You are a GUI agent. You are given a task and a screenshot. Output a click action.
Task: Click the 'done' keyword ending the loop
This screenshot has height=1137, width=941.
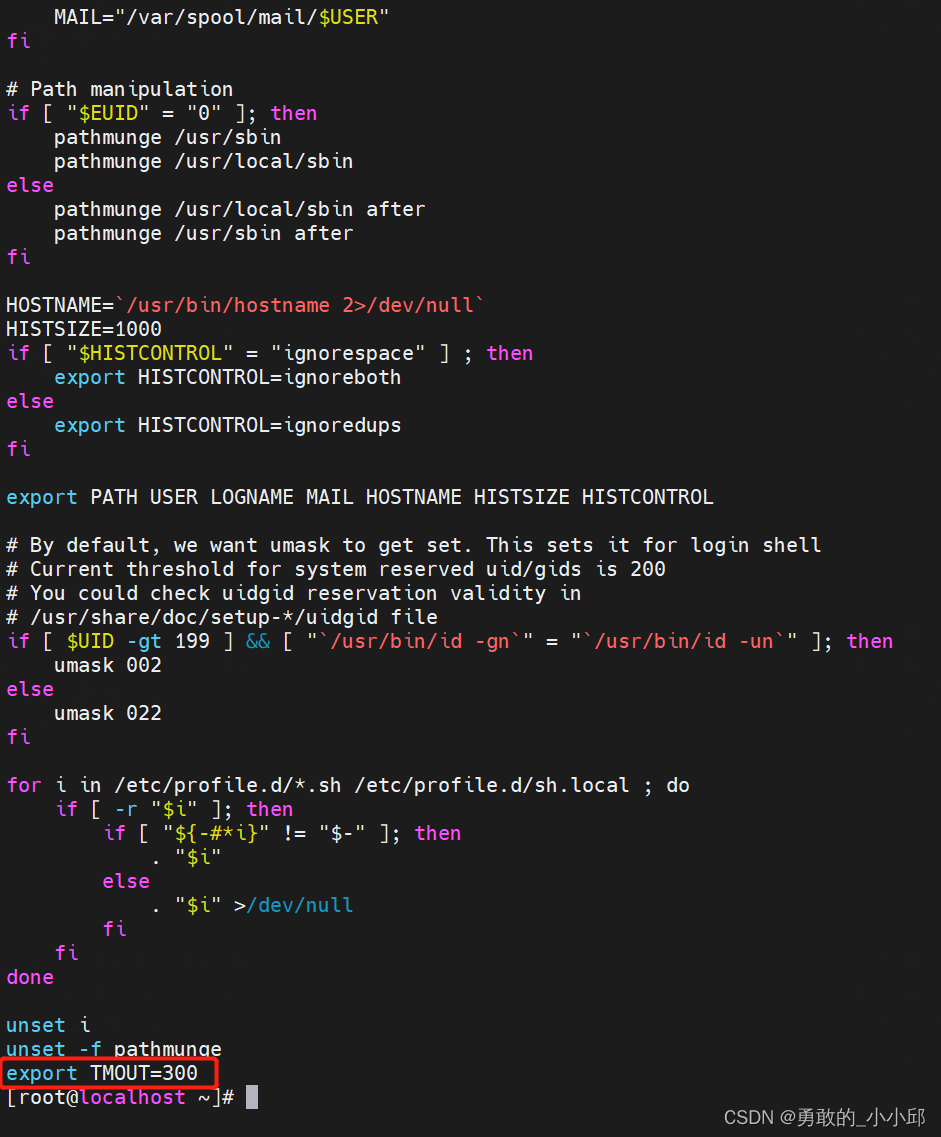coord(30,977)
